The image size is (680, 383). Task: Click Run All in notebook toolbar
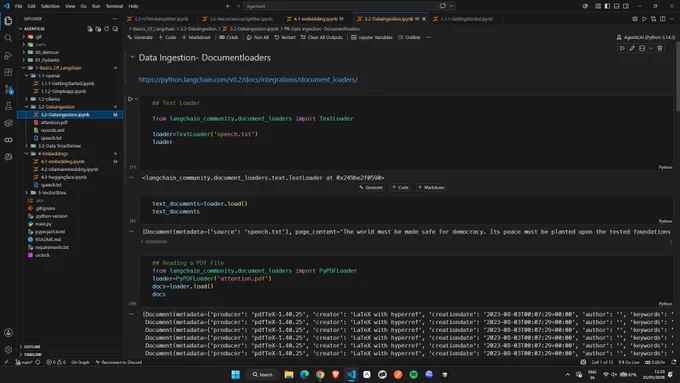pos(258,37)
